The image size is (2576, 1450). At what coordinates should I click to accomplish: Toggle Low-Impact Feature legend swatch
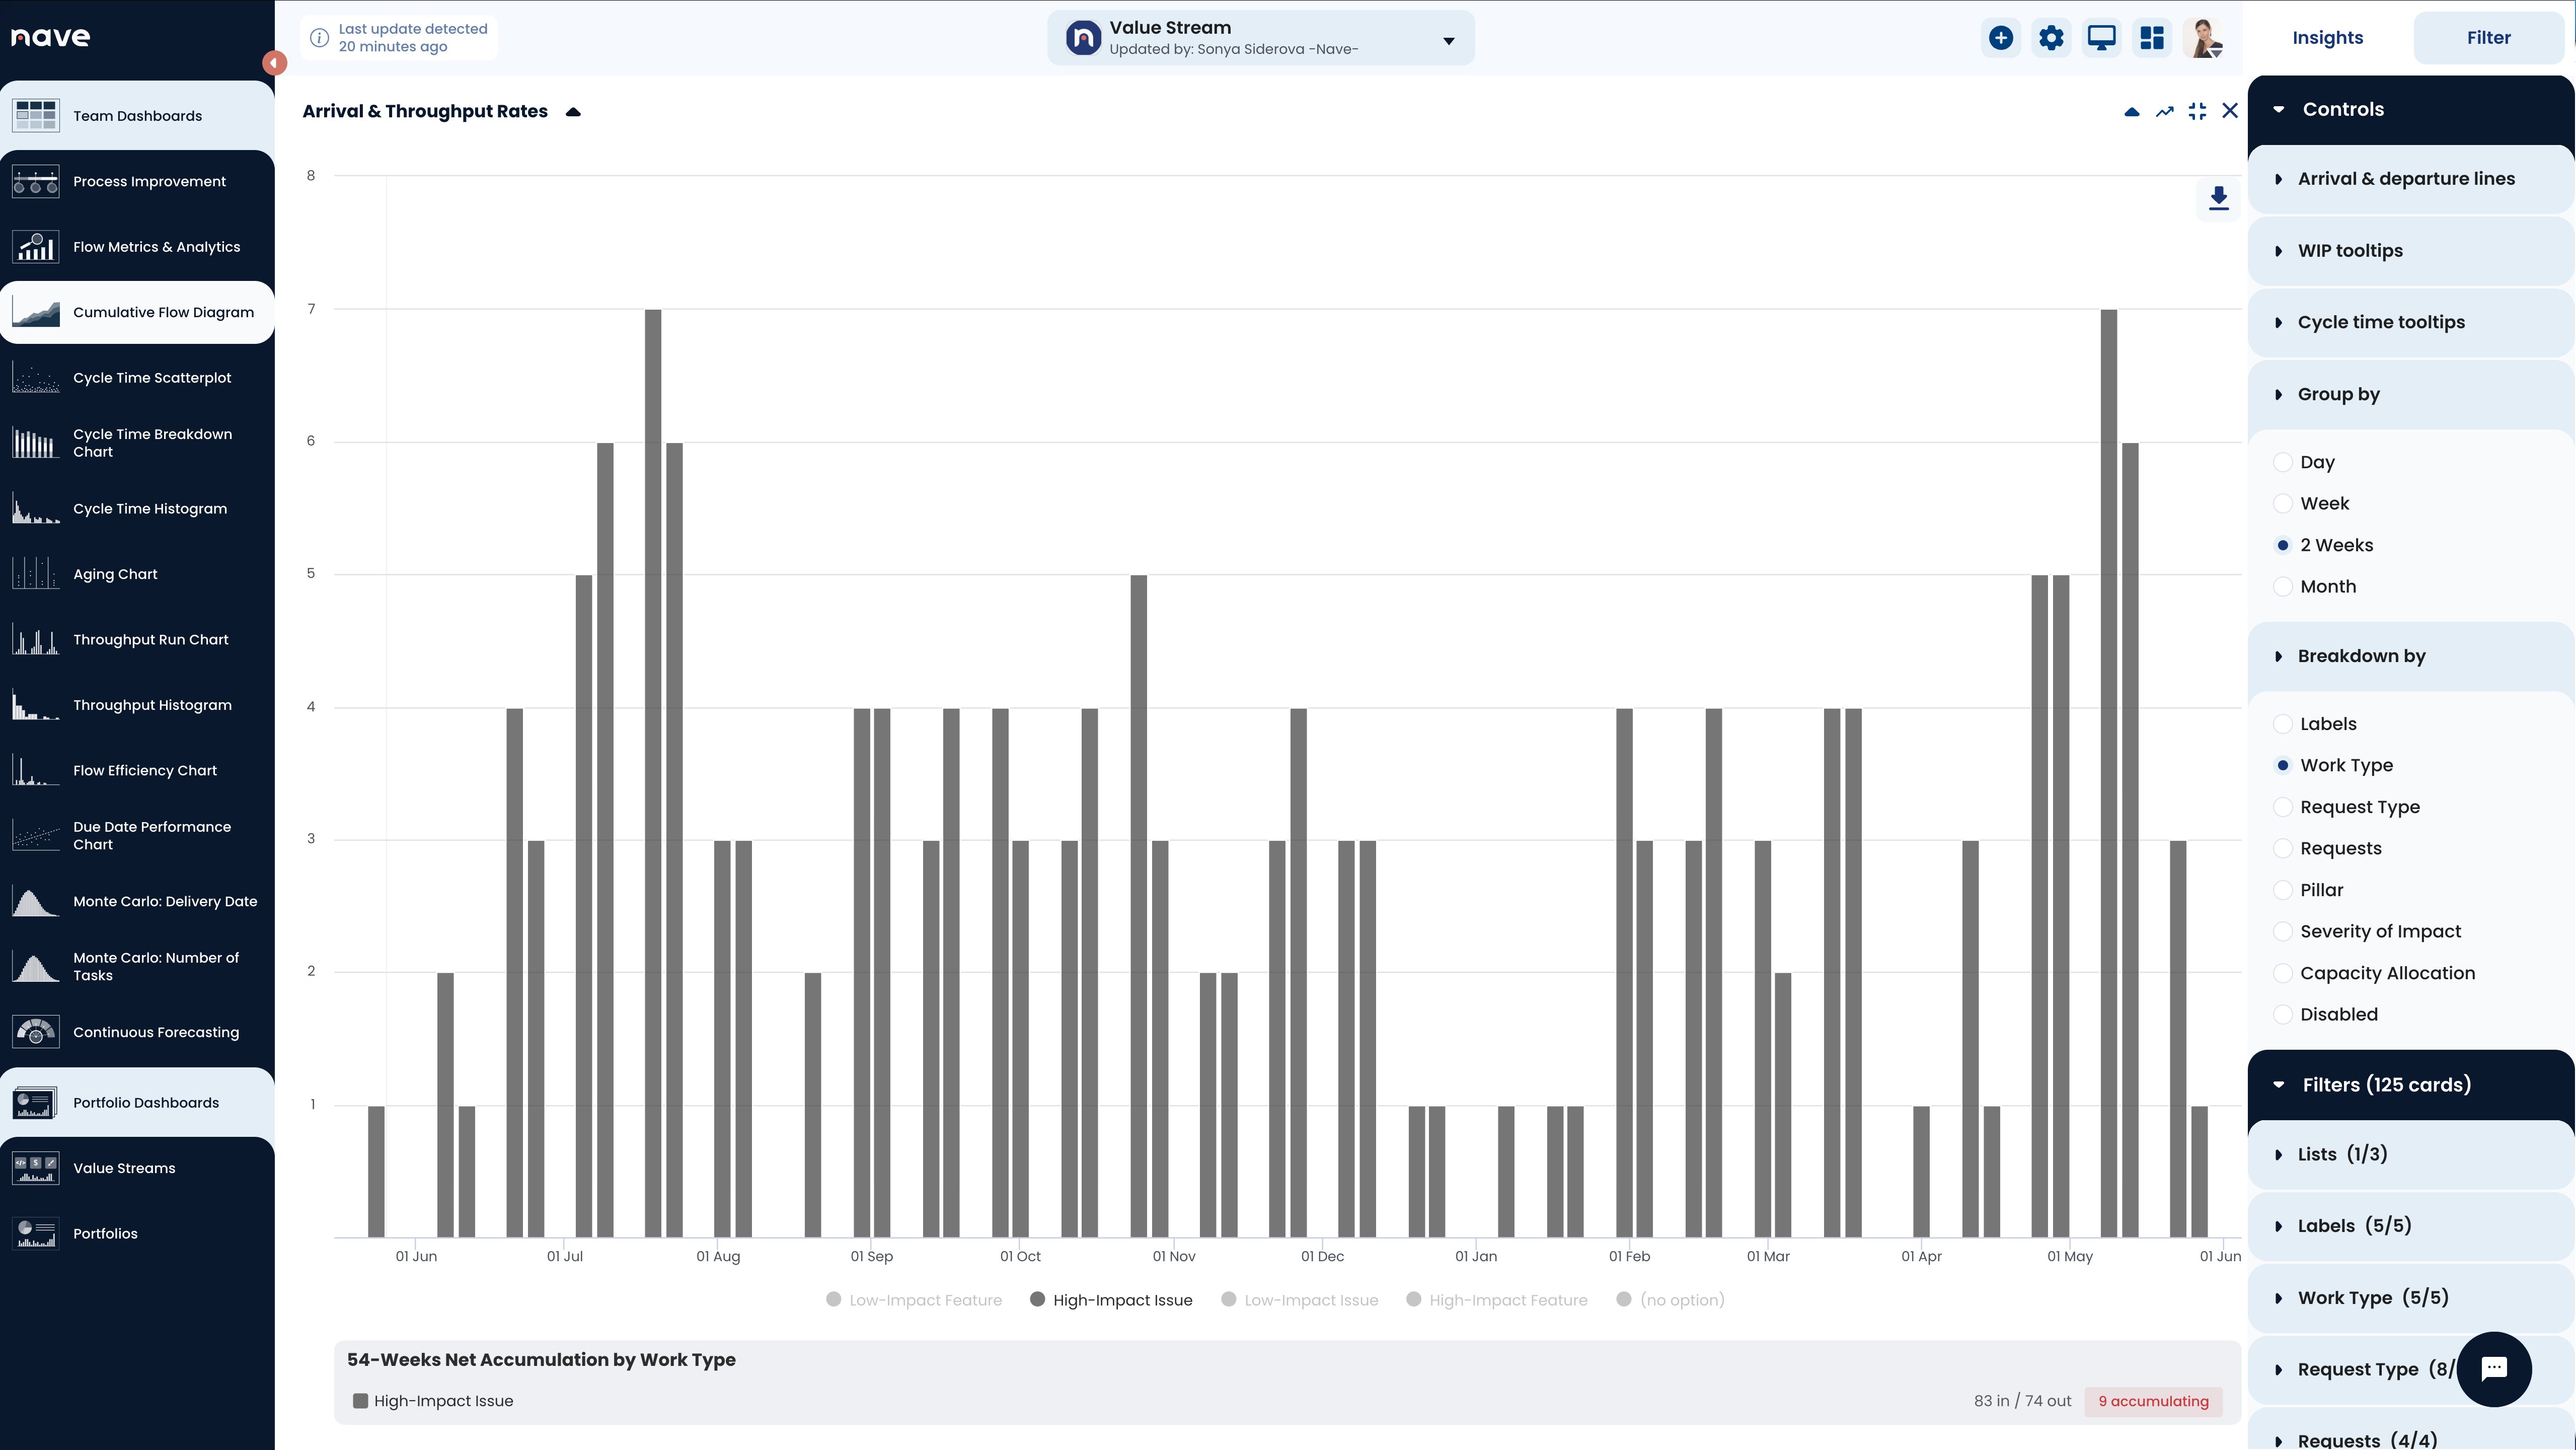coord(833,1300)
